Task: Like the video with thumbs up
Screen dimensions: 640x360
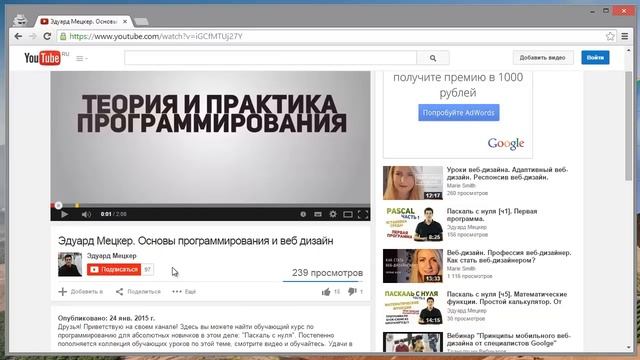Action: click(x=326, y=291)
